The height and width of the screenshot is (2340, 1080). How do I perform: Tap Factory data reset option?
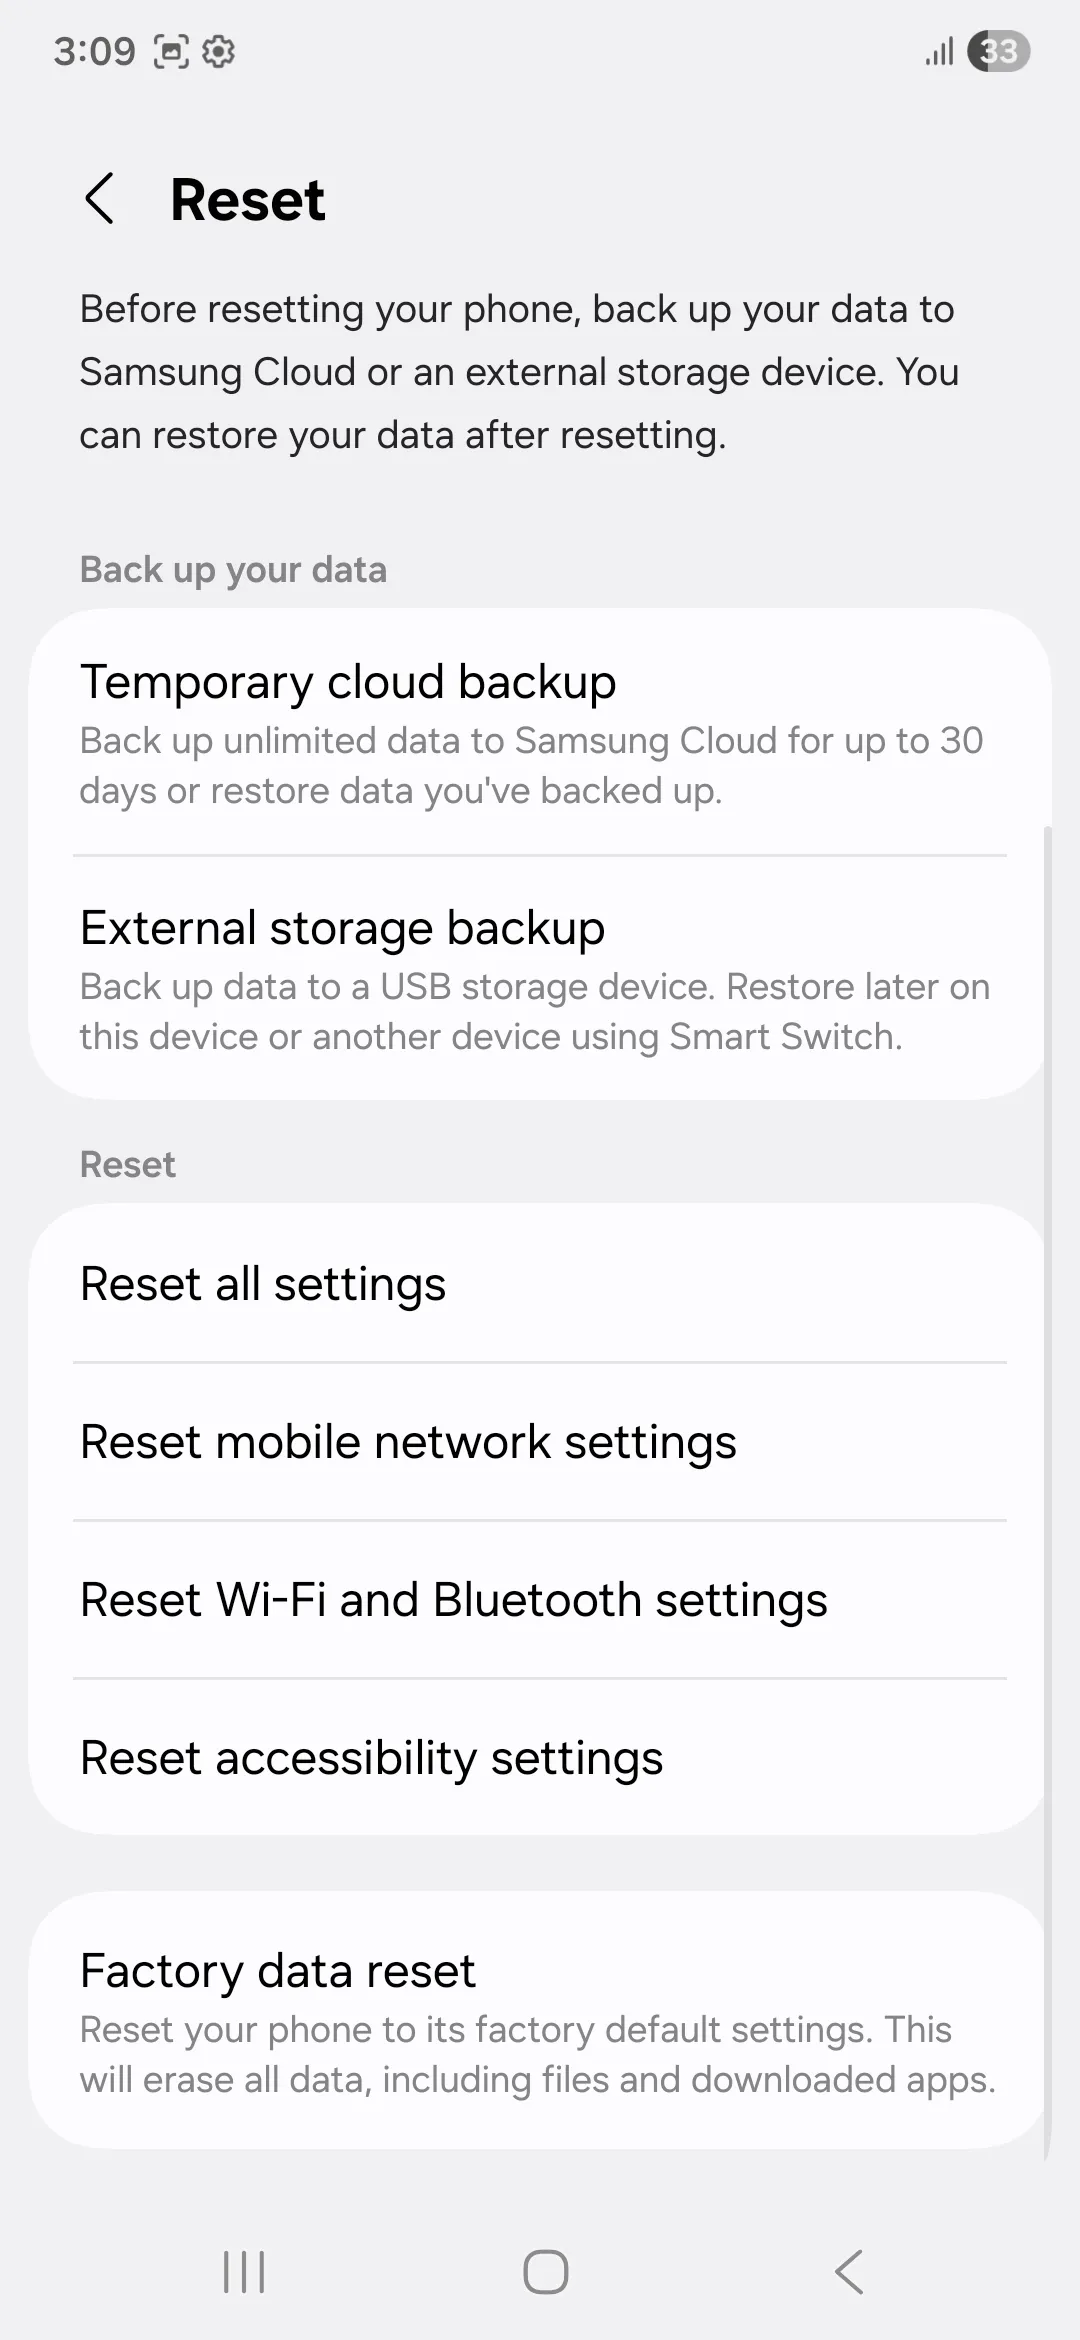[x=540, y=2022]
